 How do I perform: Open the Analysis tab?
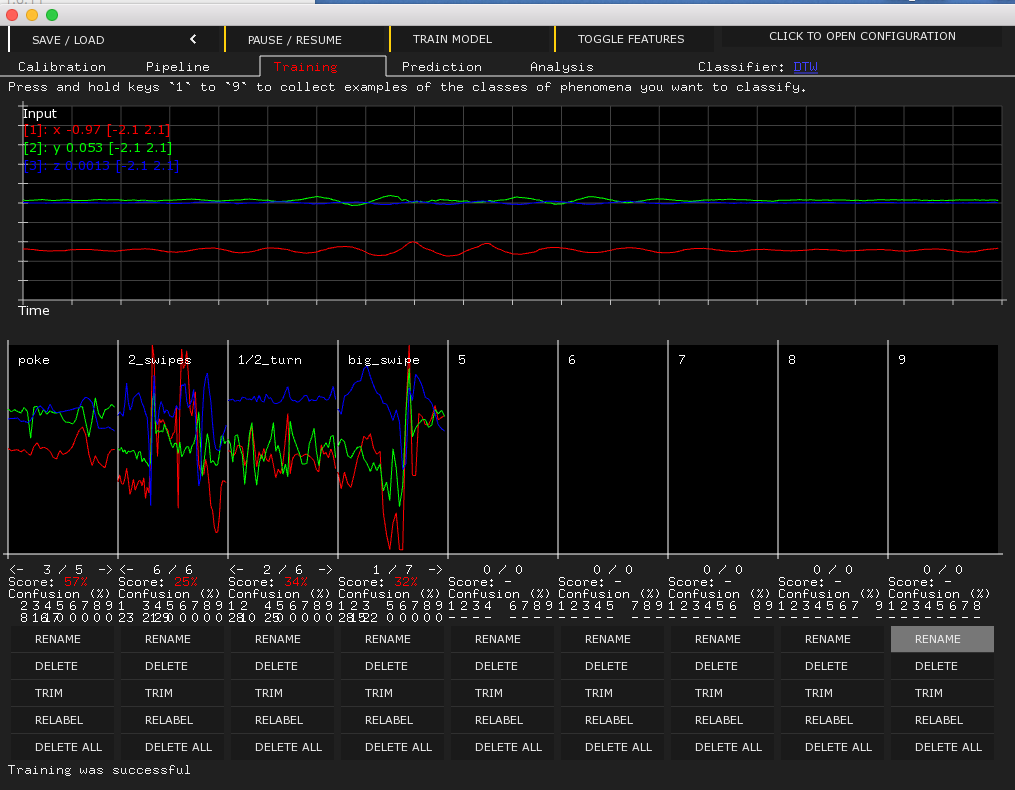coord(561,67)
